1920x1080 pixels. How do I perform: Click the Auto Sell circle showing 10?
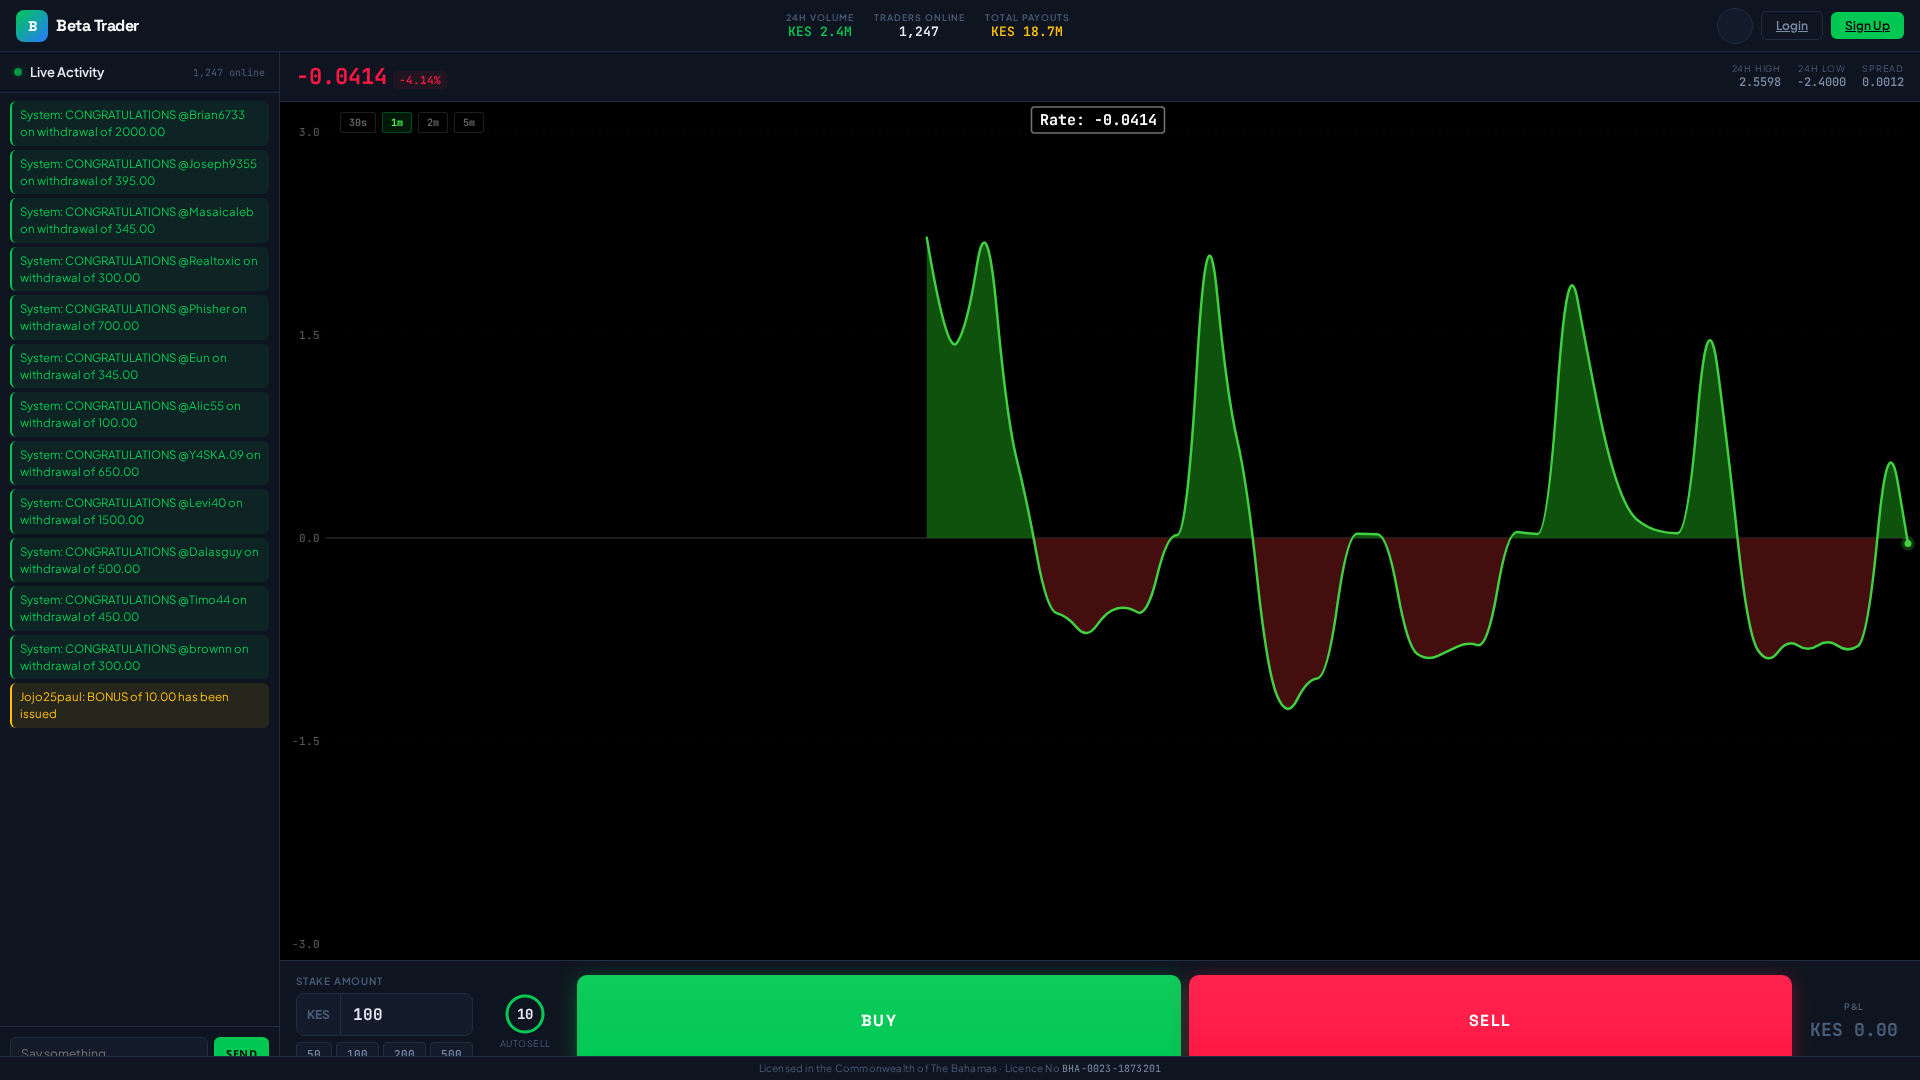[x=525, y=1014]
